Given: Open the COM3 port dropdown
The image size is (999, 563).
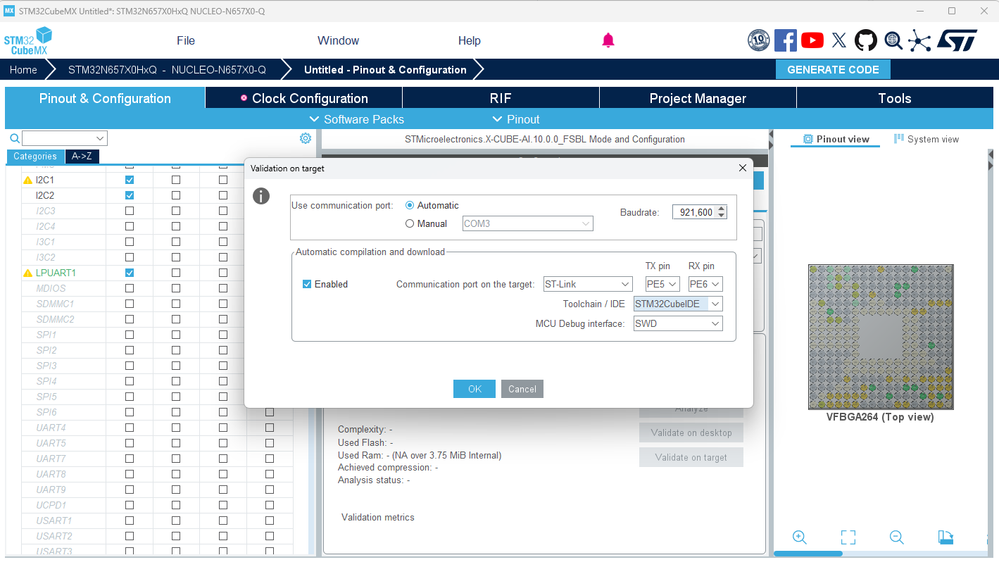Looking at the screenshot, I should pyautogui.click(x=528, y=224).
